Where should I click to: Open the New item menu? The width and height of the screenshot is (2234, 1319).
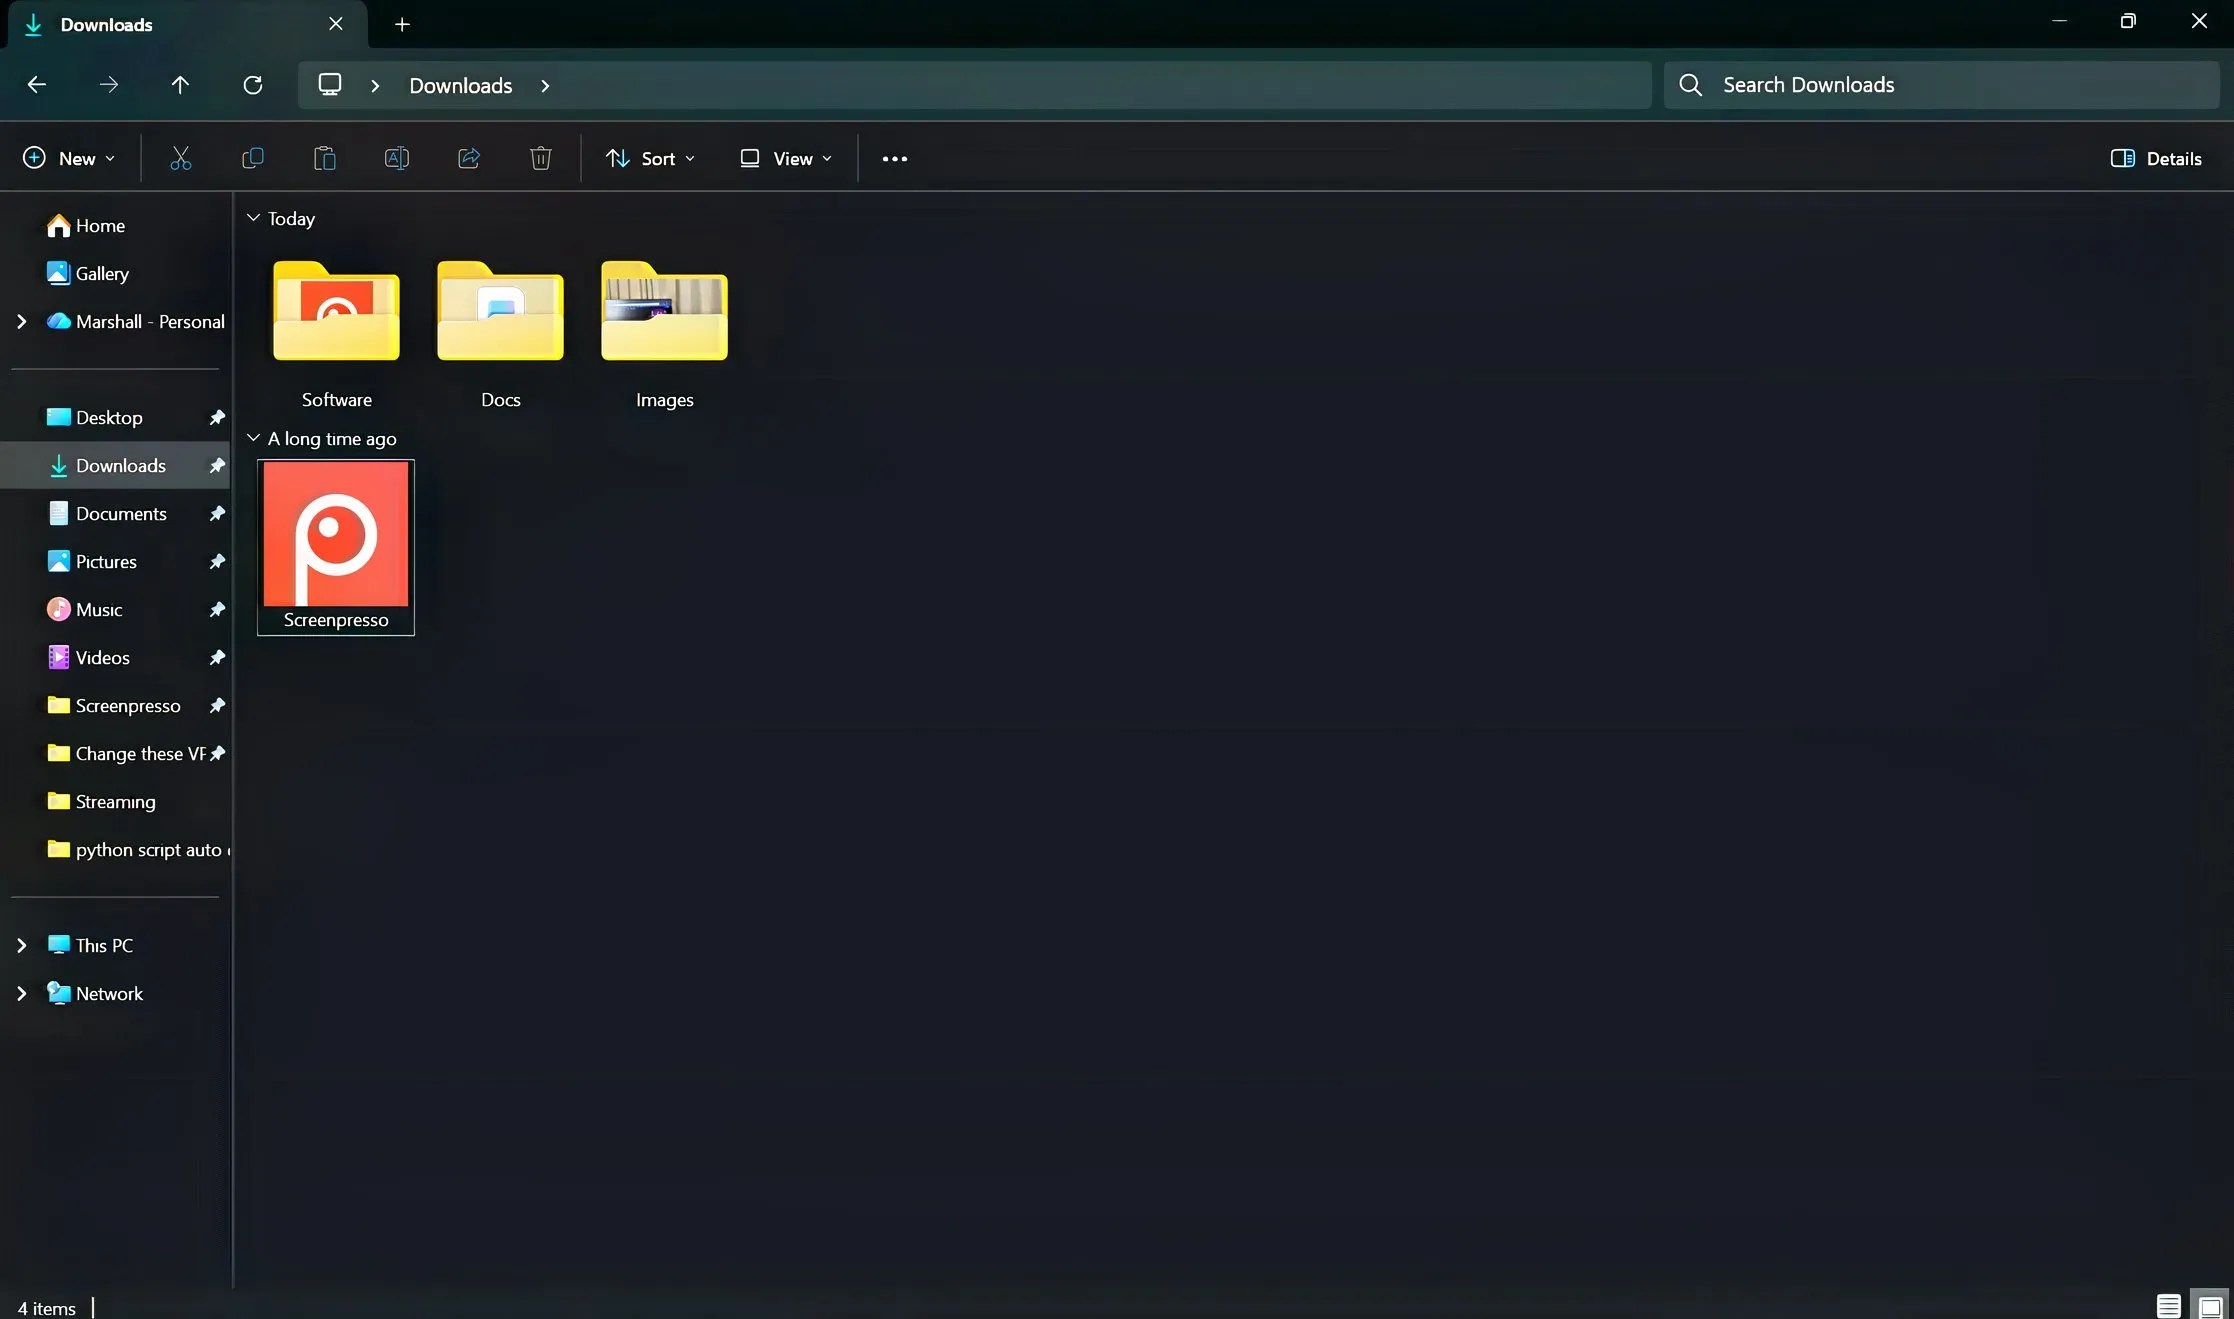click(x=67, y=158)
